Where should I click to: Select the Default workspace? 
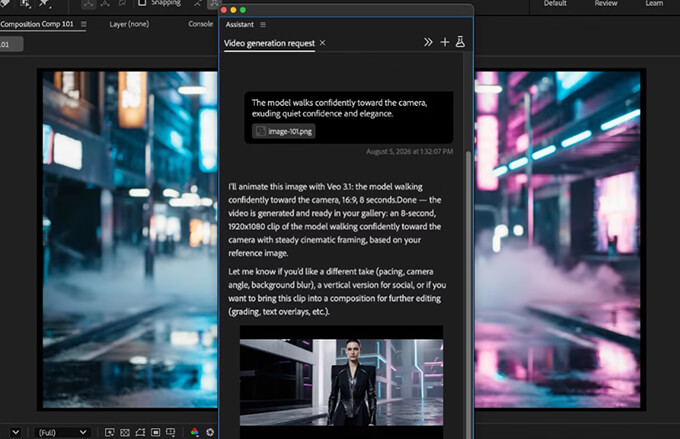pos(555,3)
